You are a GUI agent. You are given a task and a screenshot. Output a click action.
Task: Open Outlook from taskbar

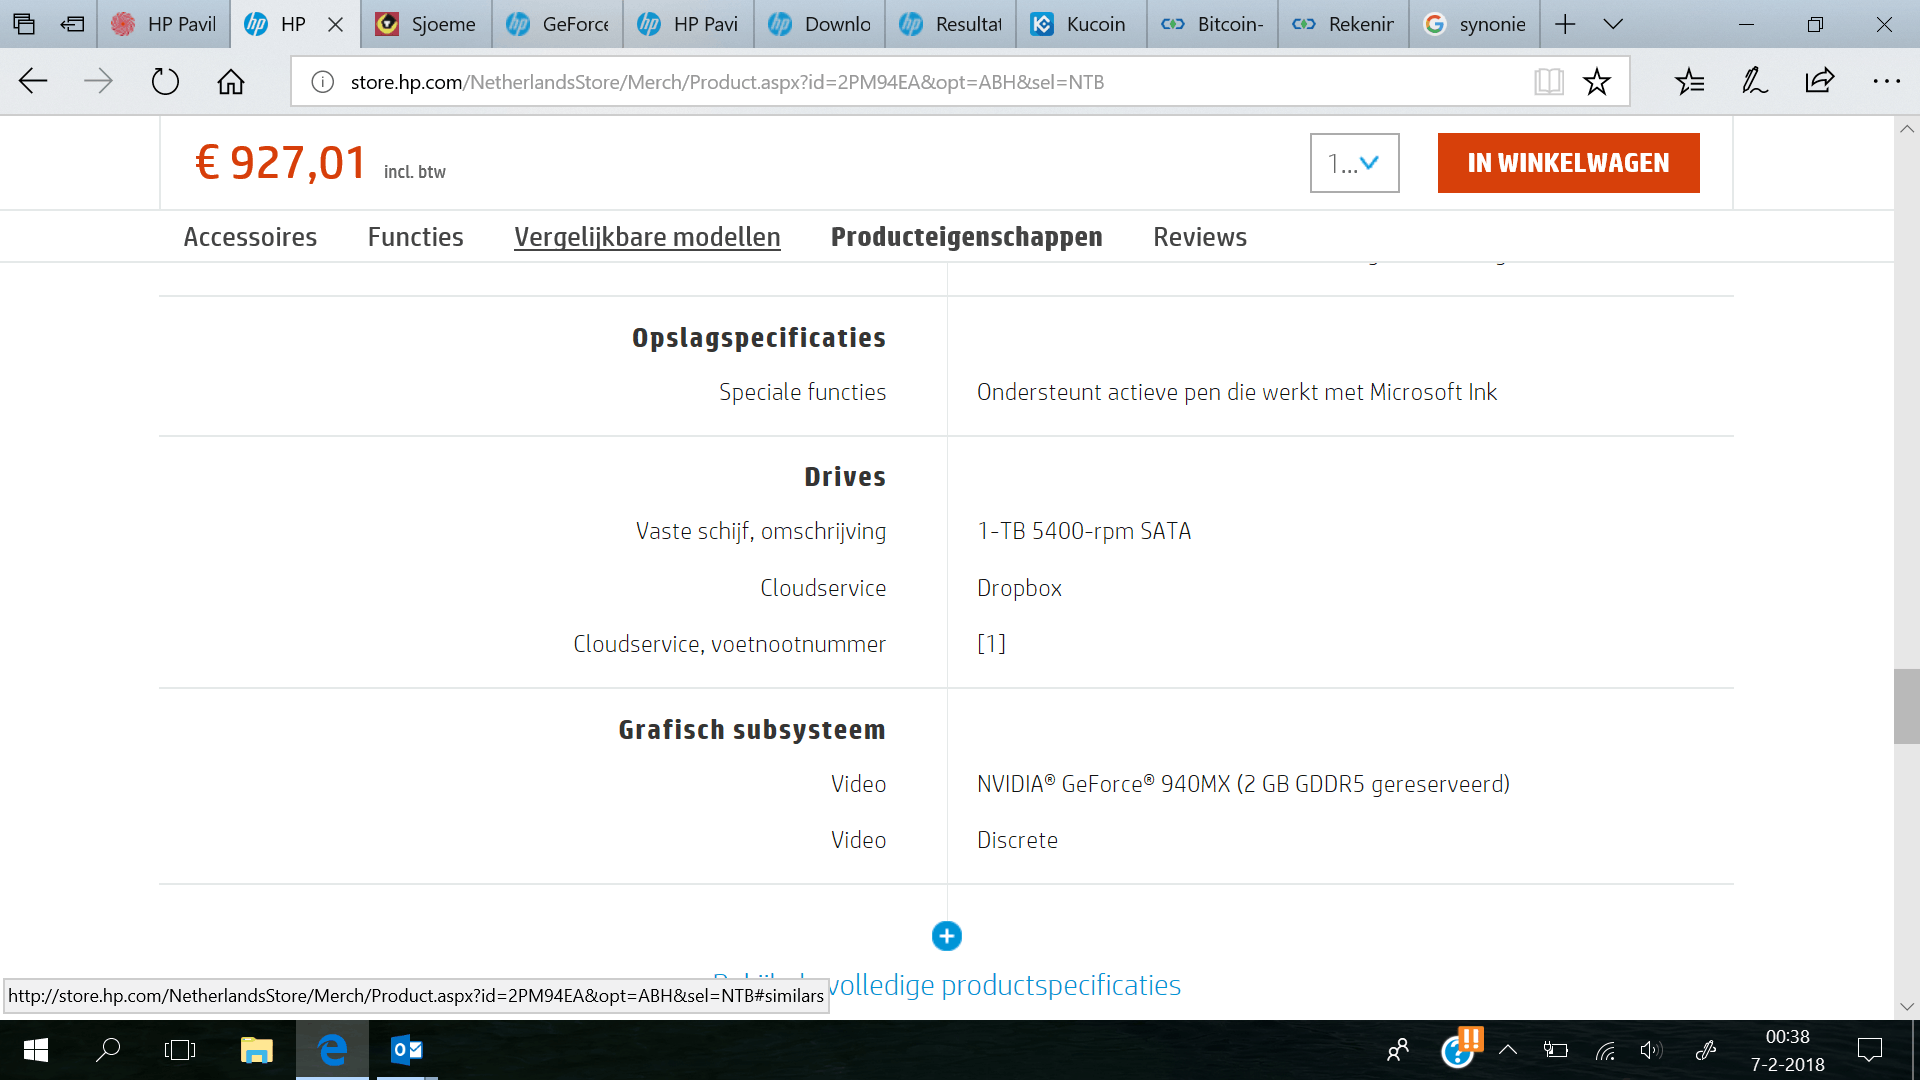[406, 1050]
